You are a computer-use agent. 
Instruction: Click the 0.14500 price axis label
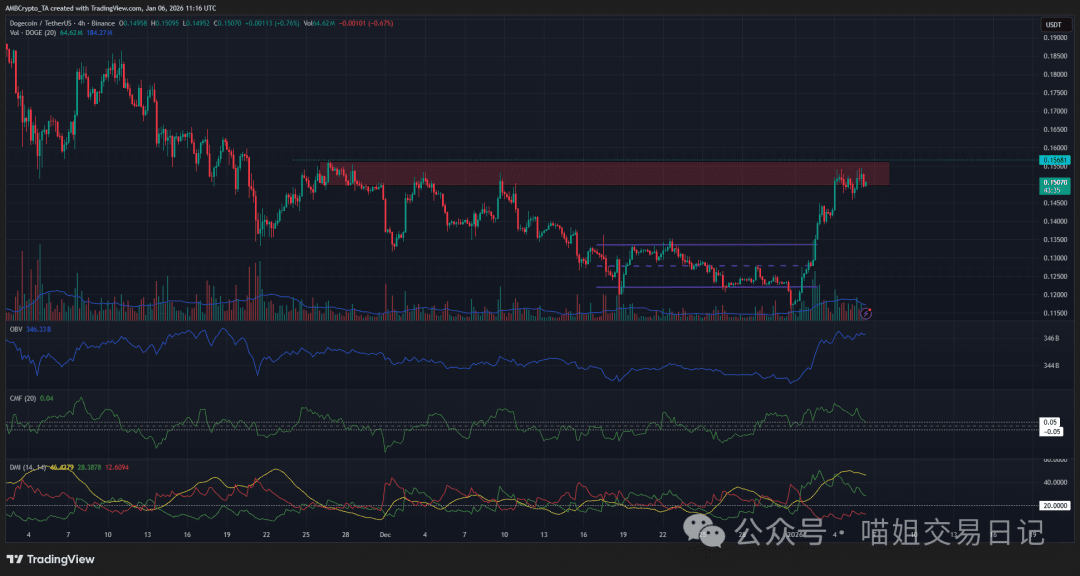click(1054, 203)
